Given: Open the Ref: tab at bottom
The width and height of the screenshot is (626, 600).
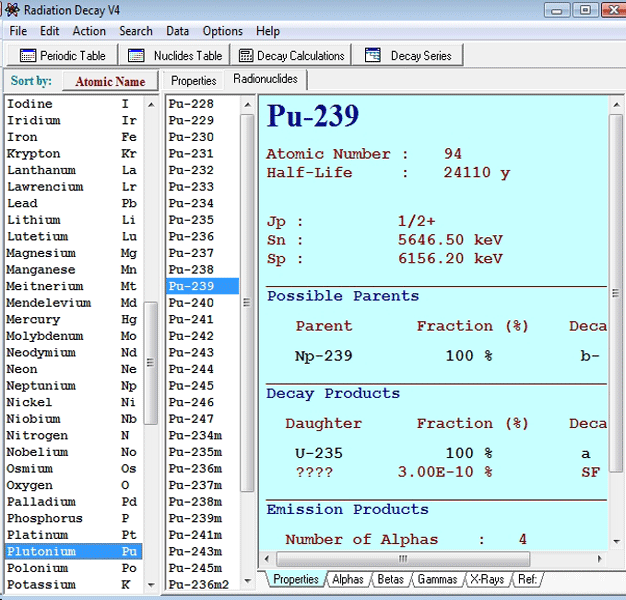Looking at the screenshot, I should pos(527,579).
